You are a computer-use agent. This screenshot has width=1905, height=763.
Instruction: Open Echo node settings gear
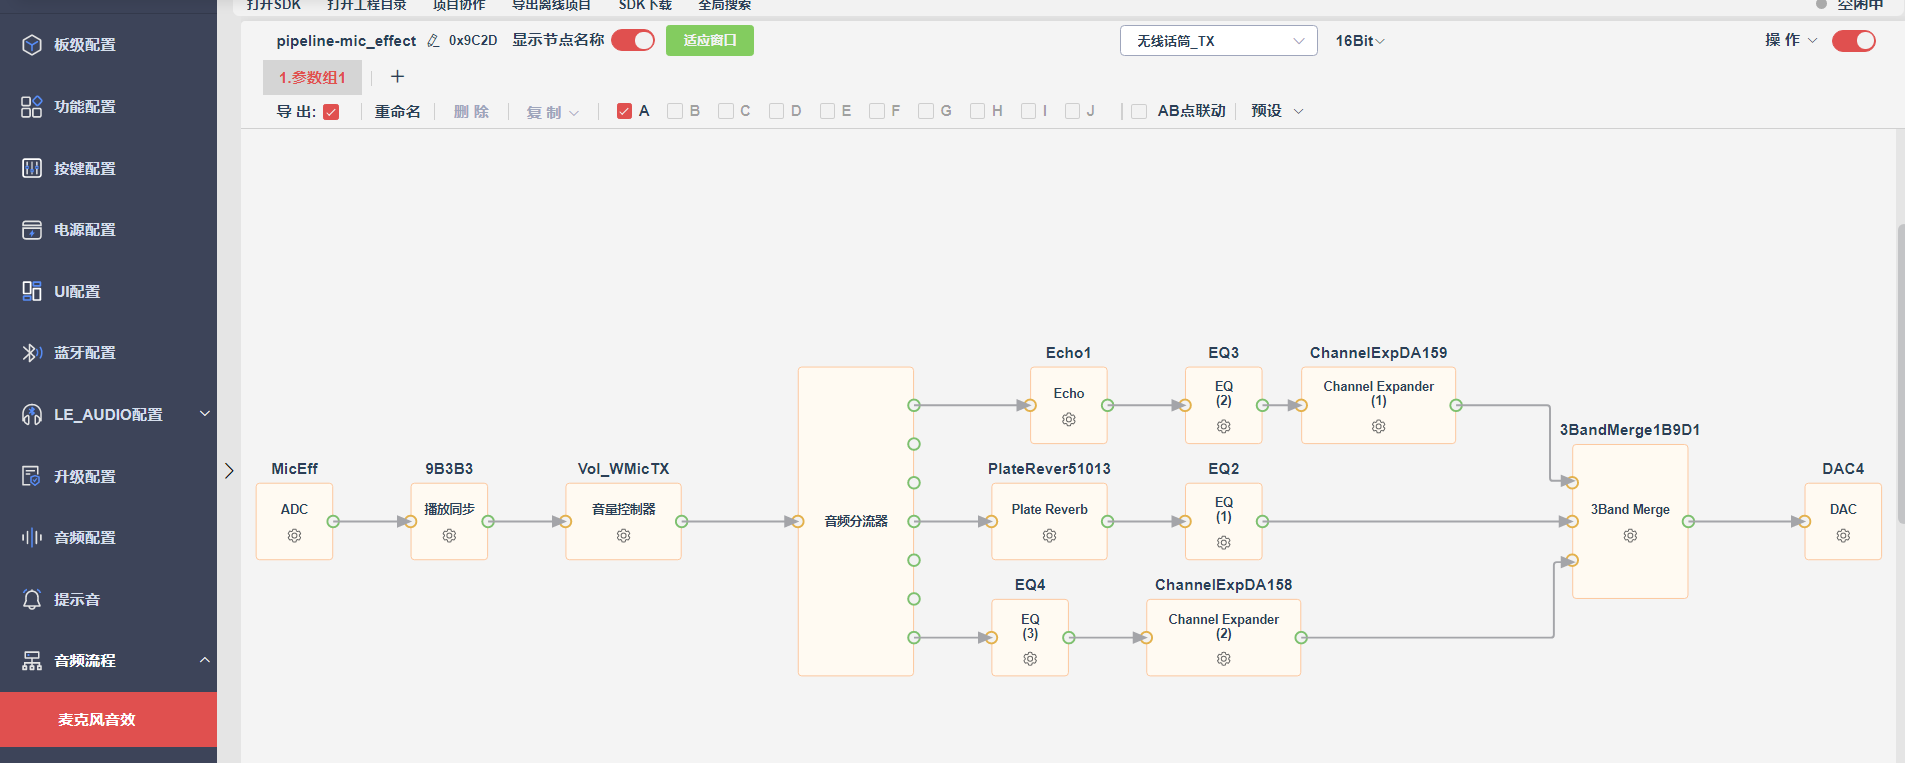[1068, 420]
